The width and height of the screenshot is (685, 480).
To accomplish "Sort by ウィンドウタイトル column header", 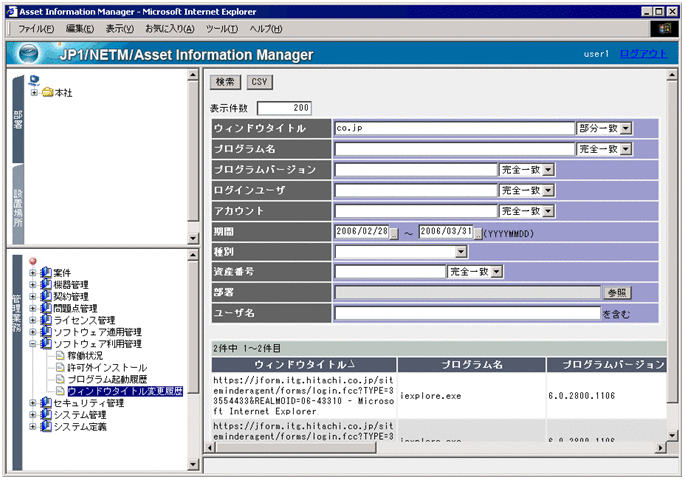I will tap(304, 364).
